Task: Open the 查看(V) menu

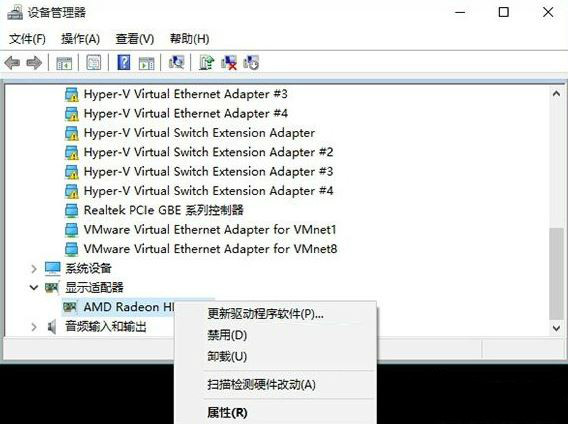Action: coord(135,39)
